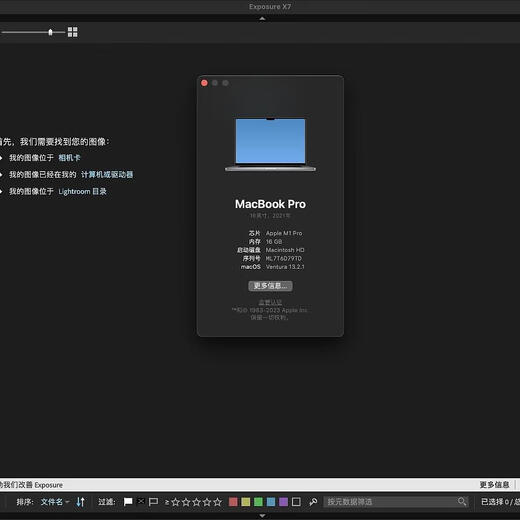This screenshot has height=520, width=520.
Task: Set filter to four stars
Action: (207, 502)
